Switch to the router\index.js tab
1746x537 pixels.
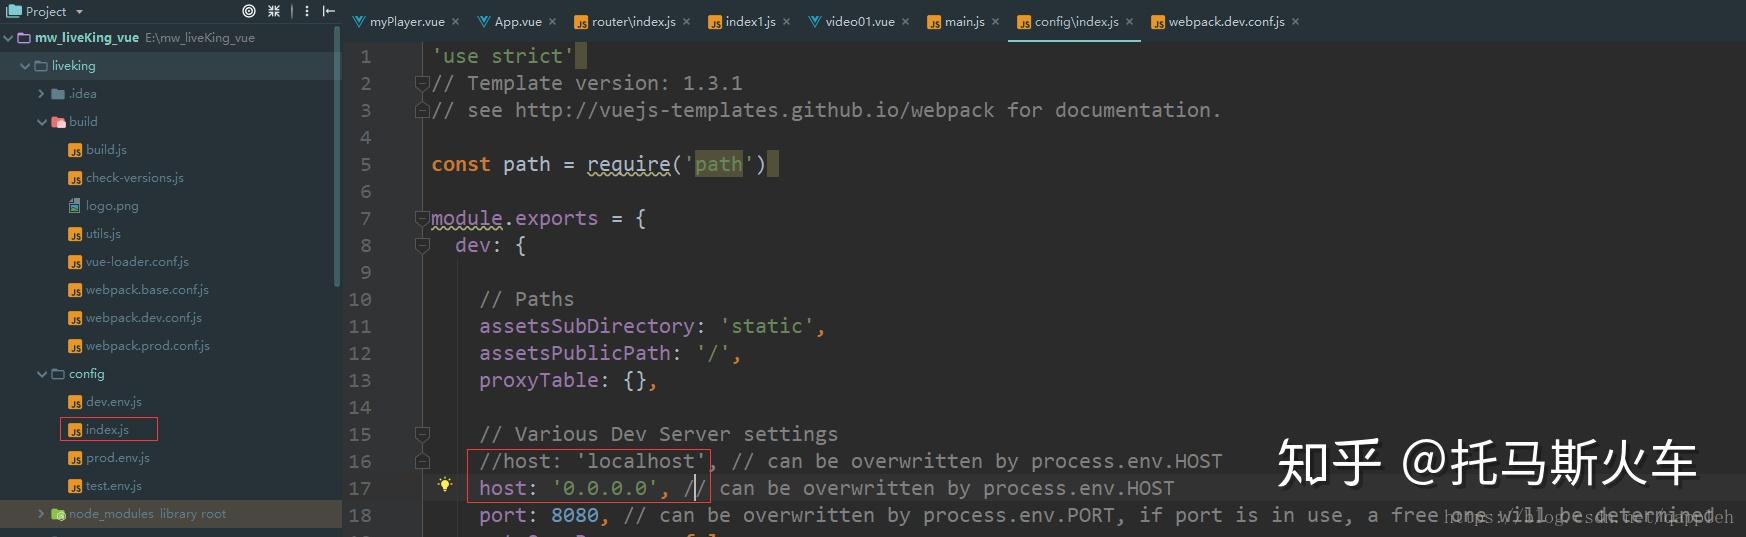[634, 22]
